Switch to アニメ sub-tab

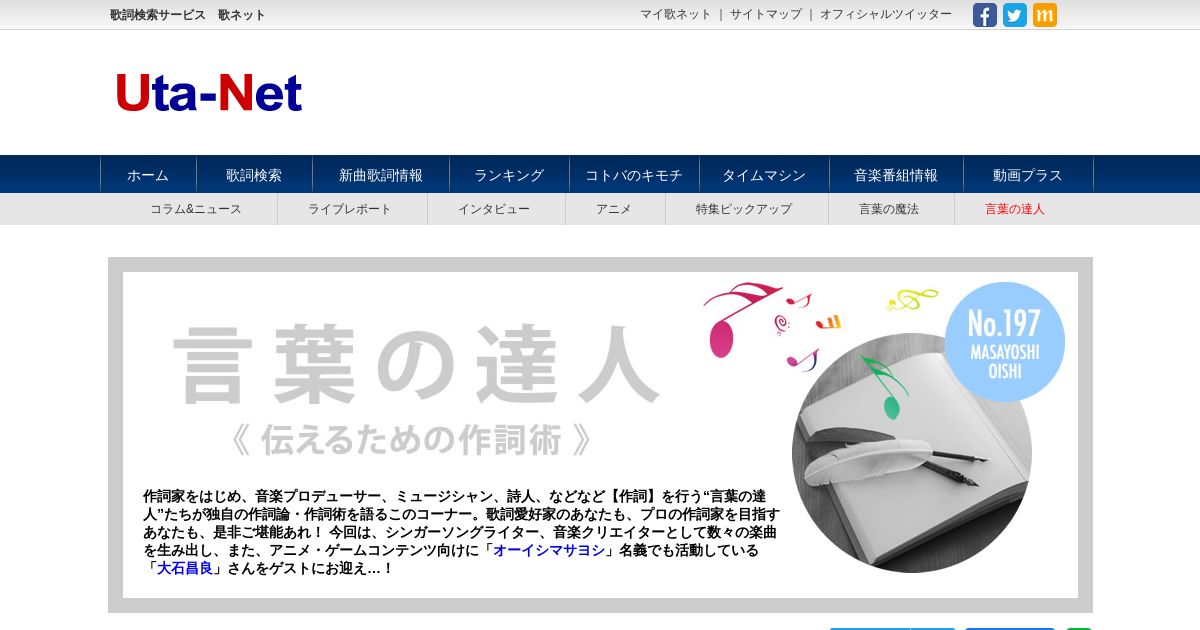tap(614, 209)
